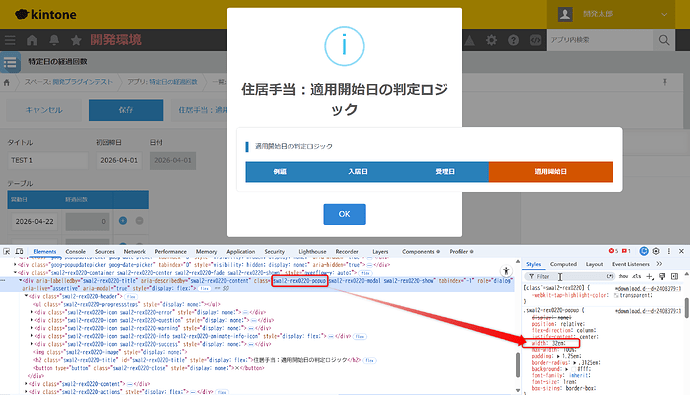Click the code developer icon in the header
690x395 pixels.
[535, 40]
